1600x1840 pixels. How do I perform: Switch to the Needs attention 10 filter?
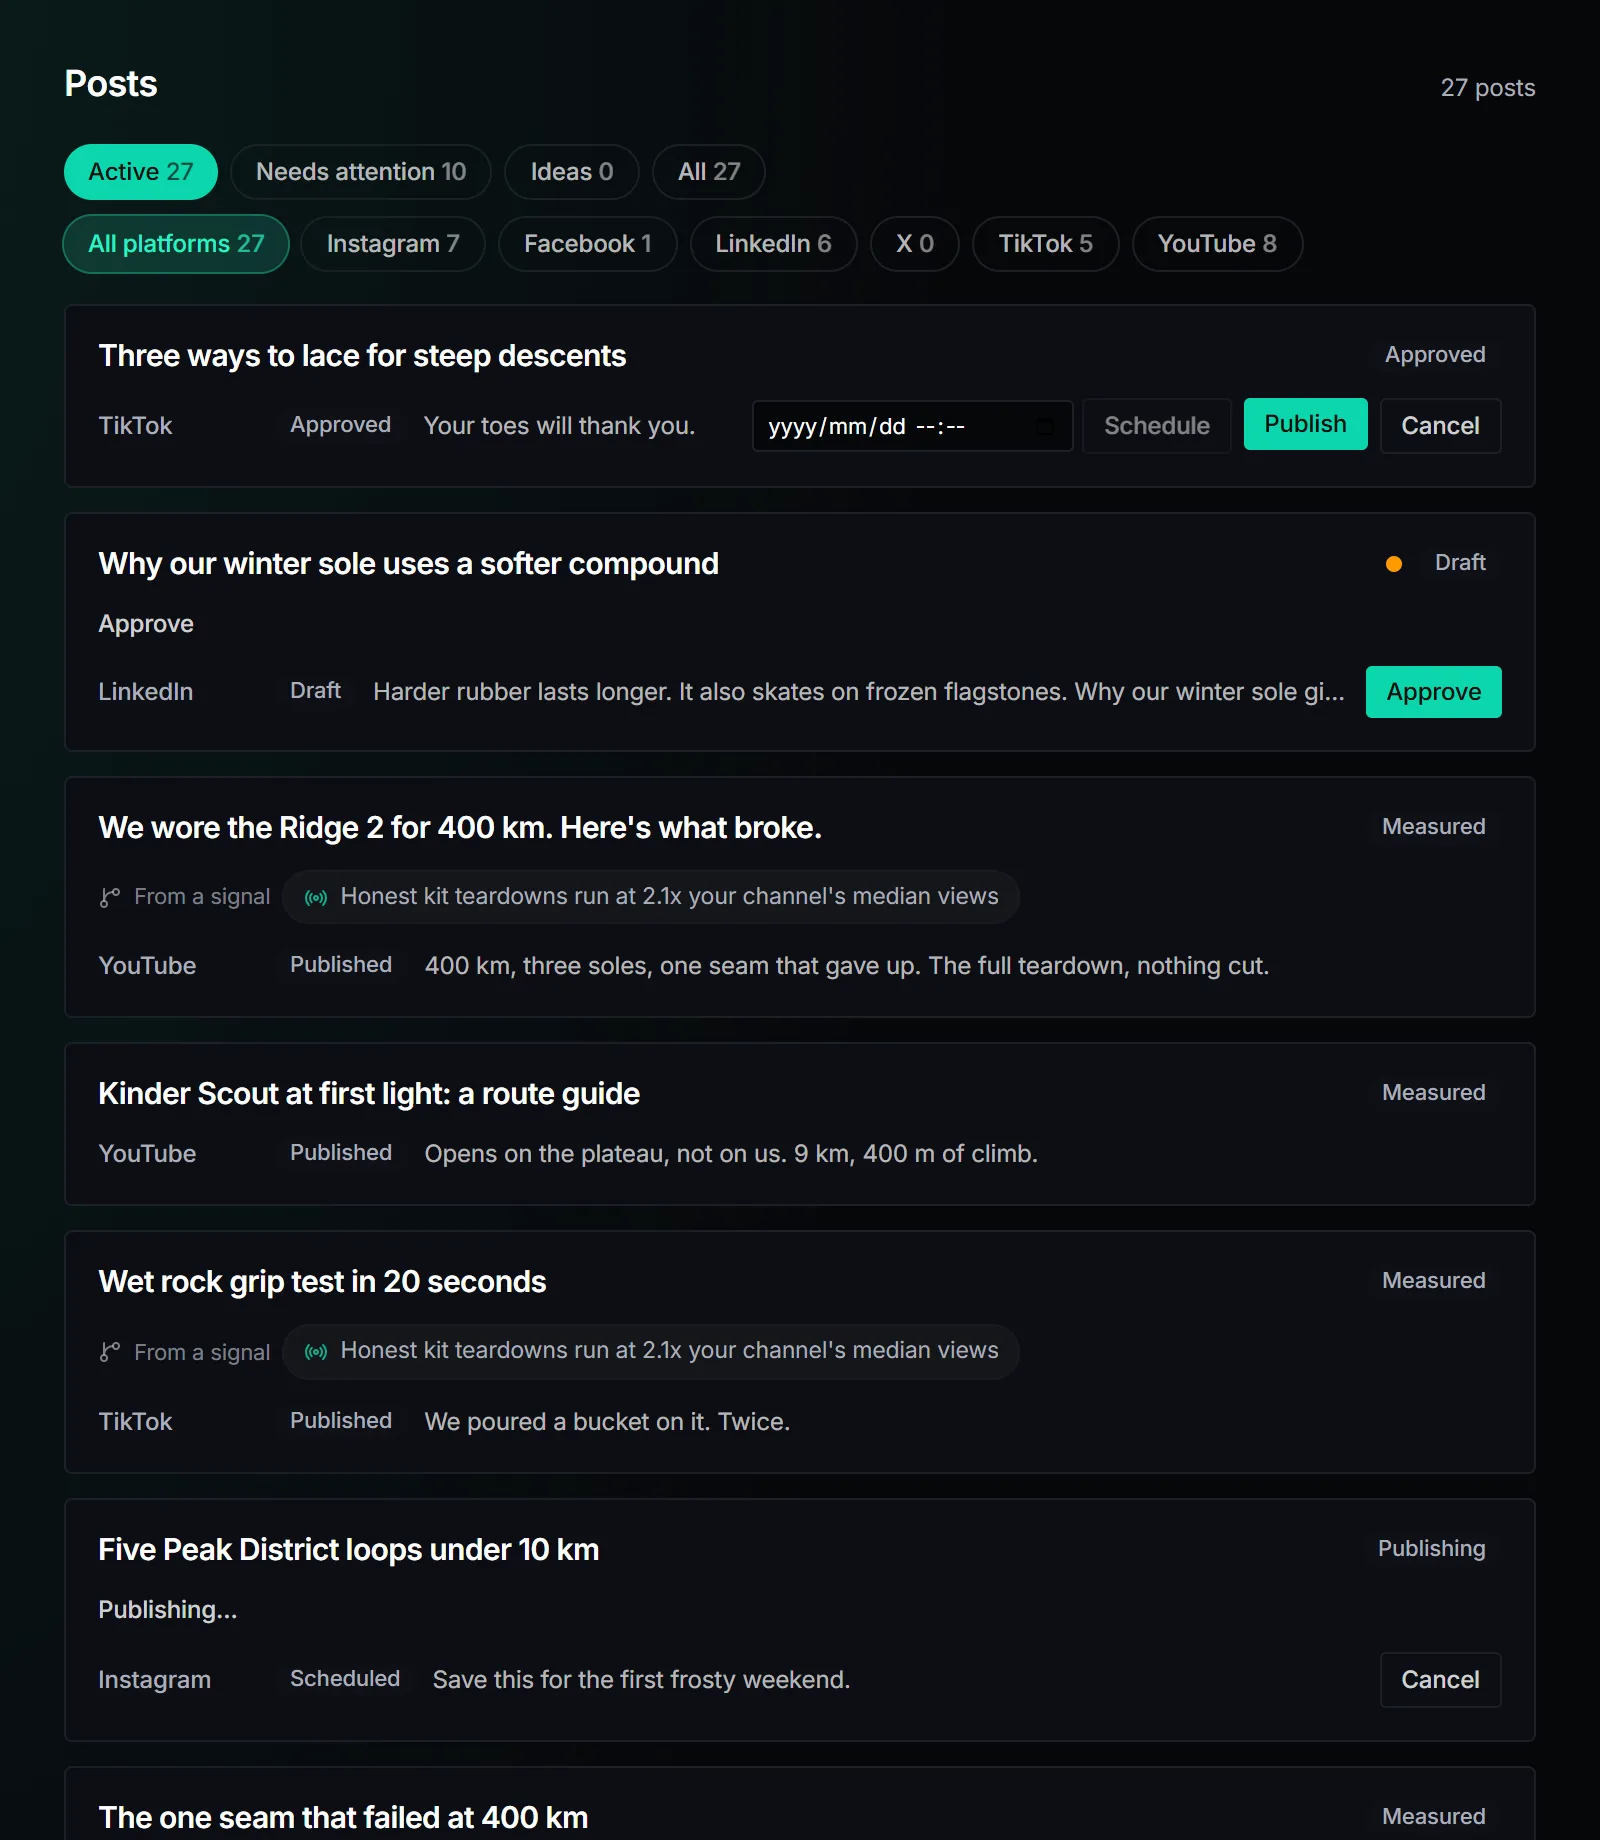pos(361,172)
